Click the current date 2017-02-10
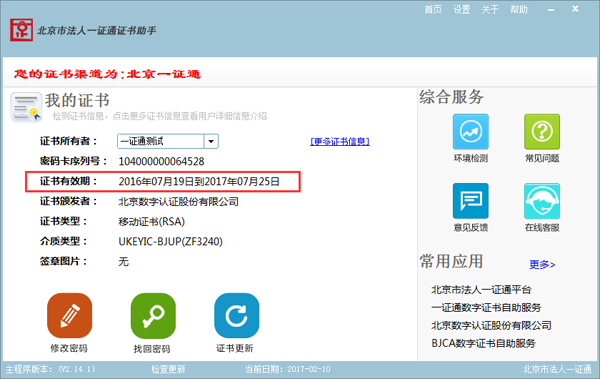 tap(309, 369)
